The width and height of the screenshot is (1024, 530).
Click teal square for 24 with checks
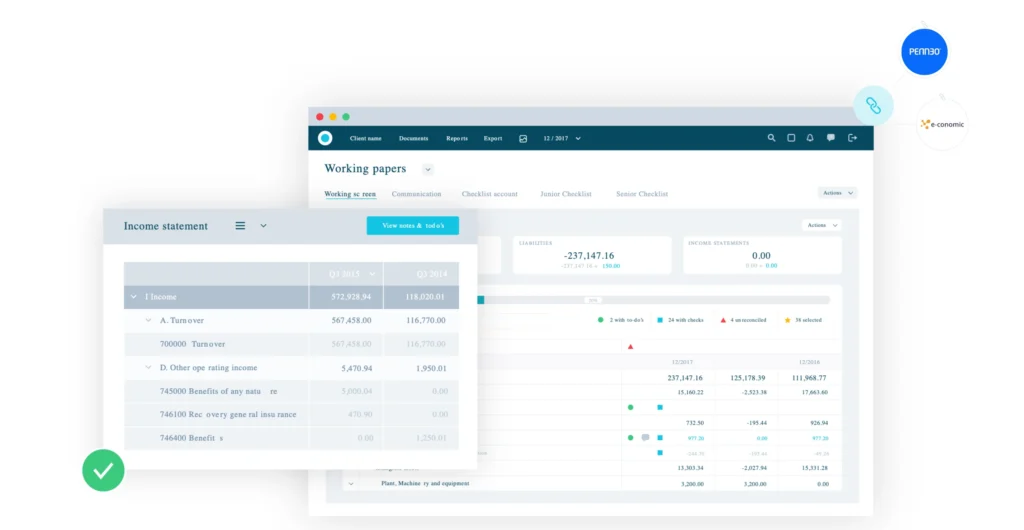pos(660,320)
